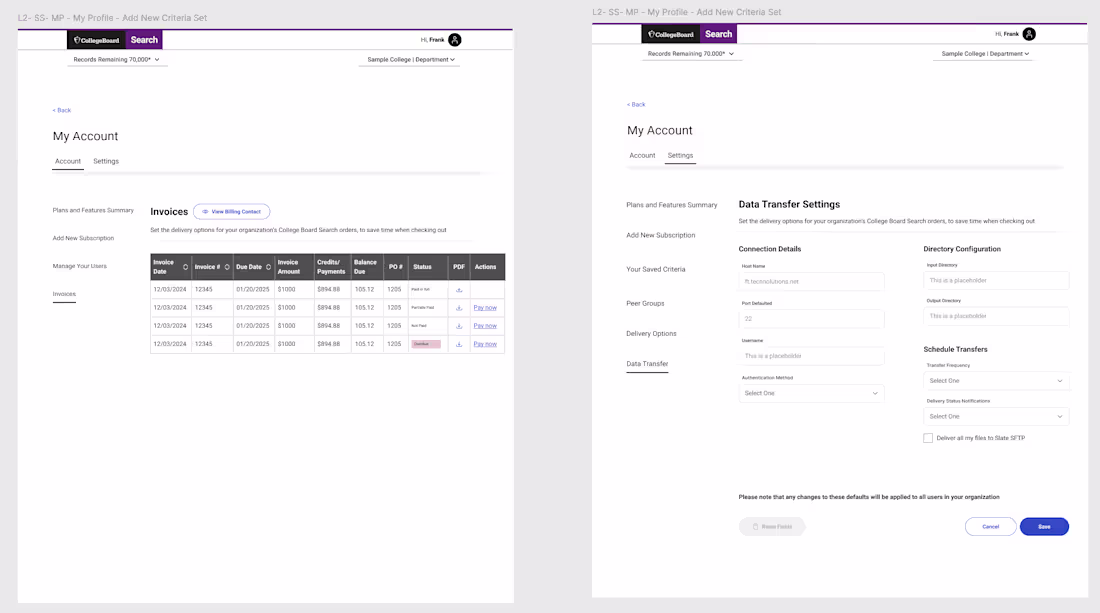Open Sample College Department selector in left mockup
The image size is (1100, 613).
pos(411,60)
